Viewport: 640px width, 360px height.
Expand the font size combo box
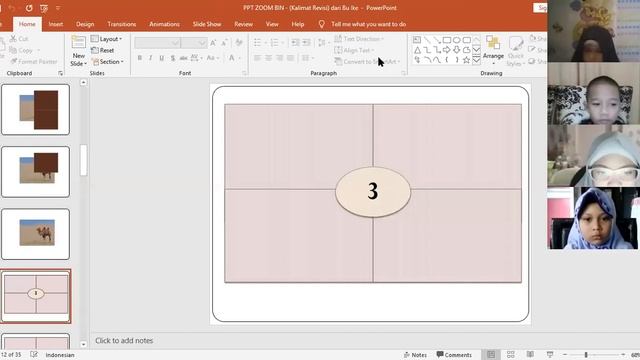pos(202,43)
